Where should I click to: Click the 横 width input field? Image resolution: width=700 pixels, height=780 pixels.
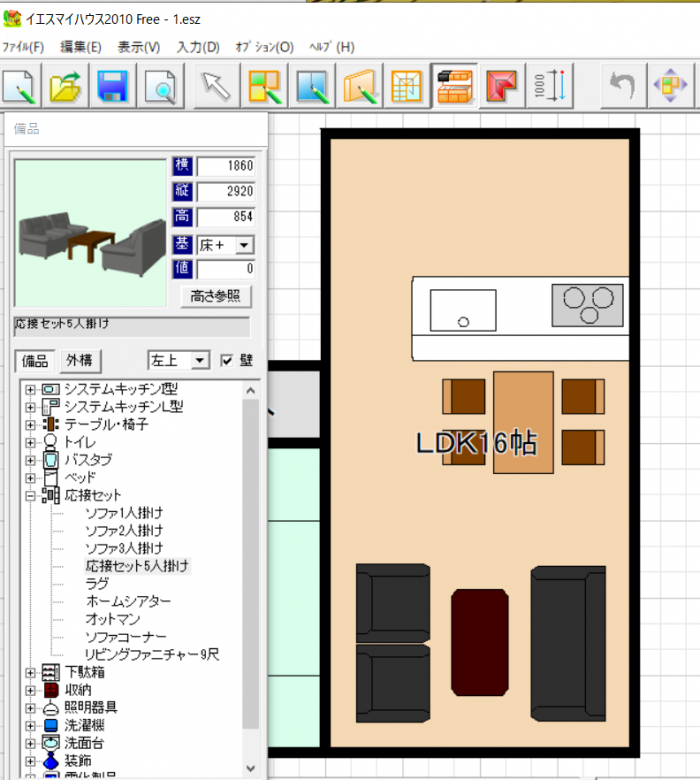tap(226, 166)
